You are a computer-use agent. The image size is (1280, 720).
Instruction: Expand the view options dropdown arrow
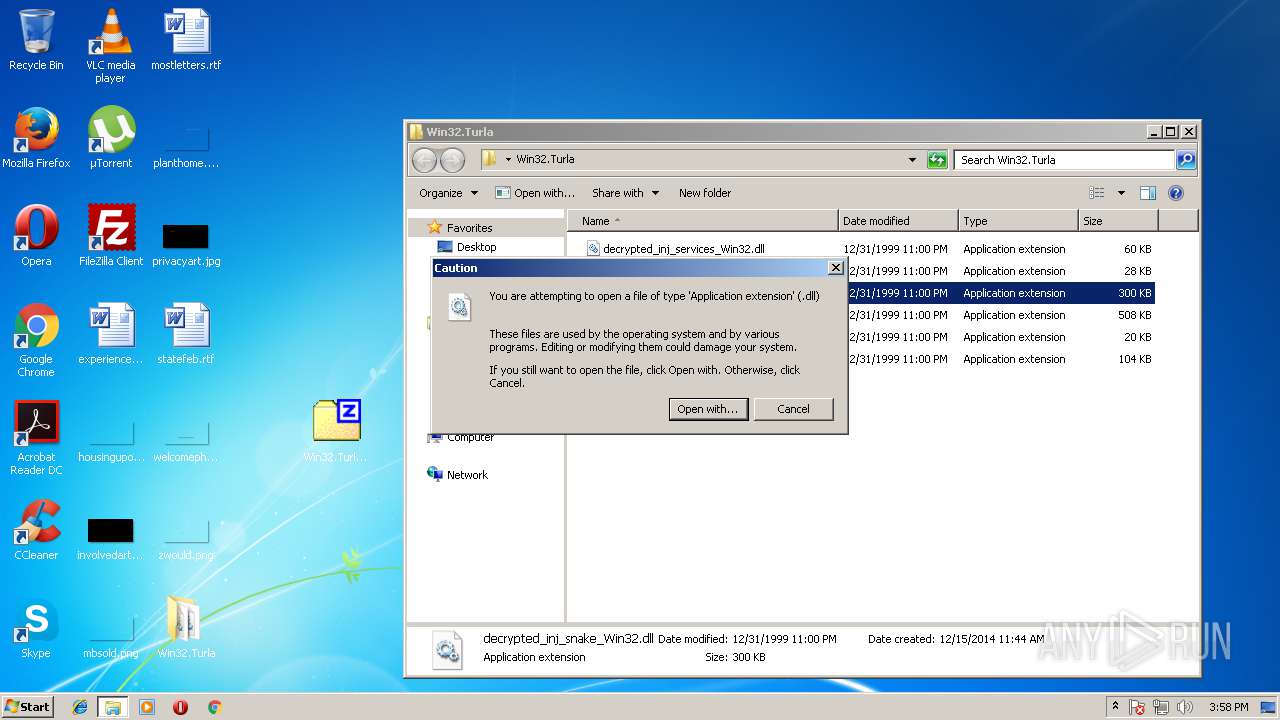pyautogui.click(x=1121, y=193)
